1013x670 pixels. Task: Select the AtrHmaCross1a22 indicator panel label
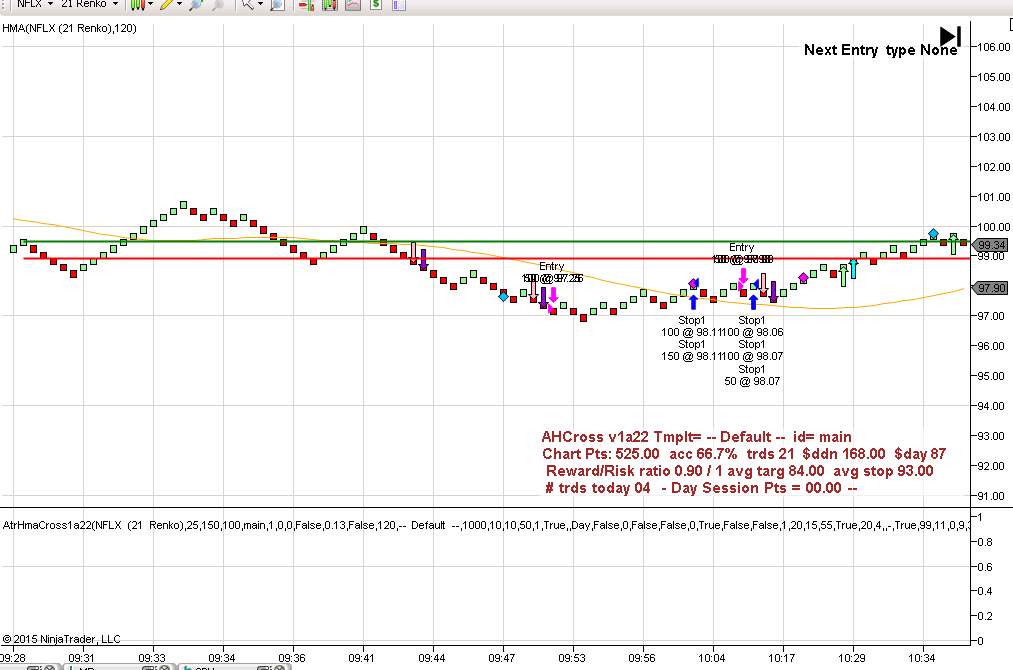485,525
